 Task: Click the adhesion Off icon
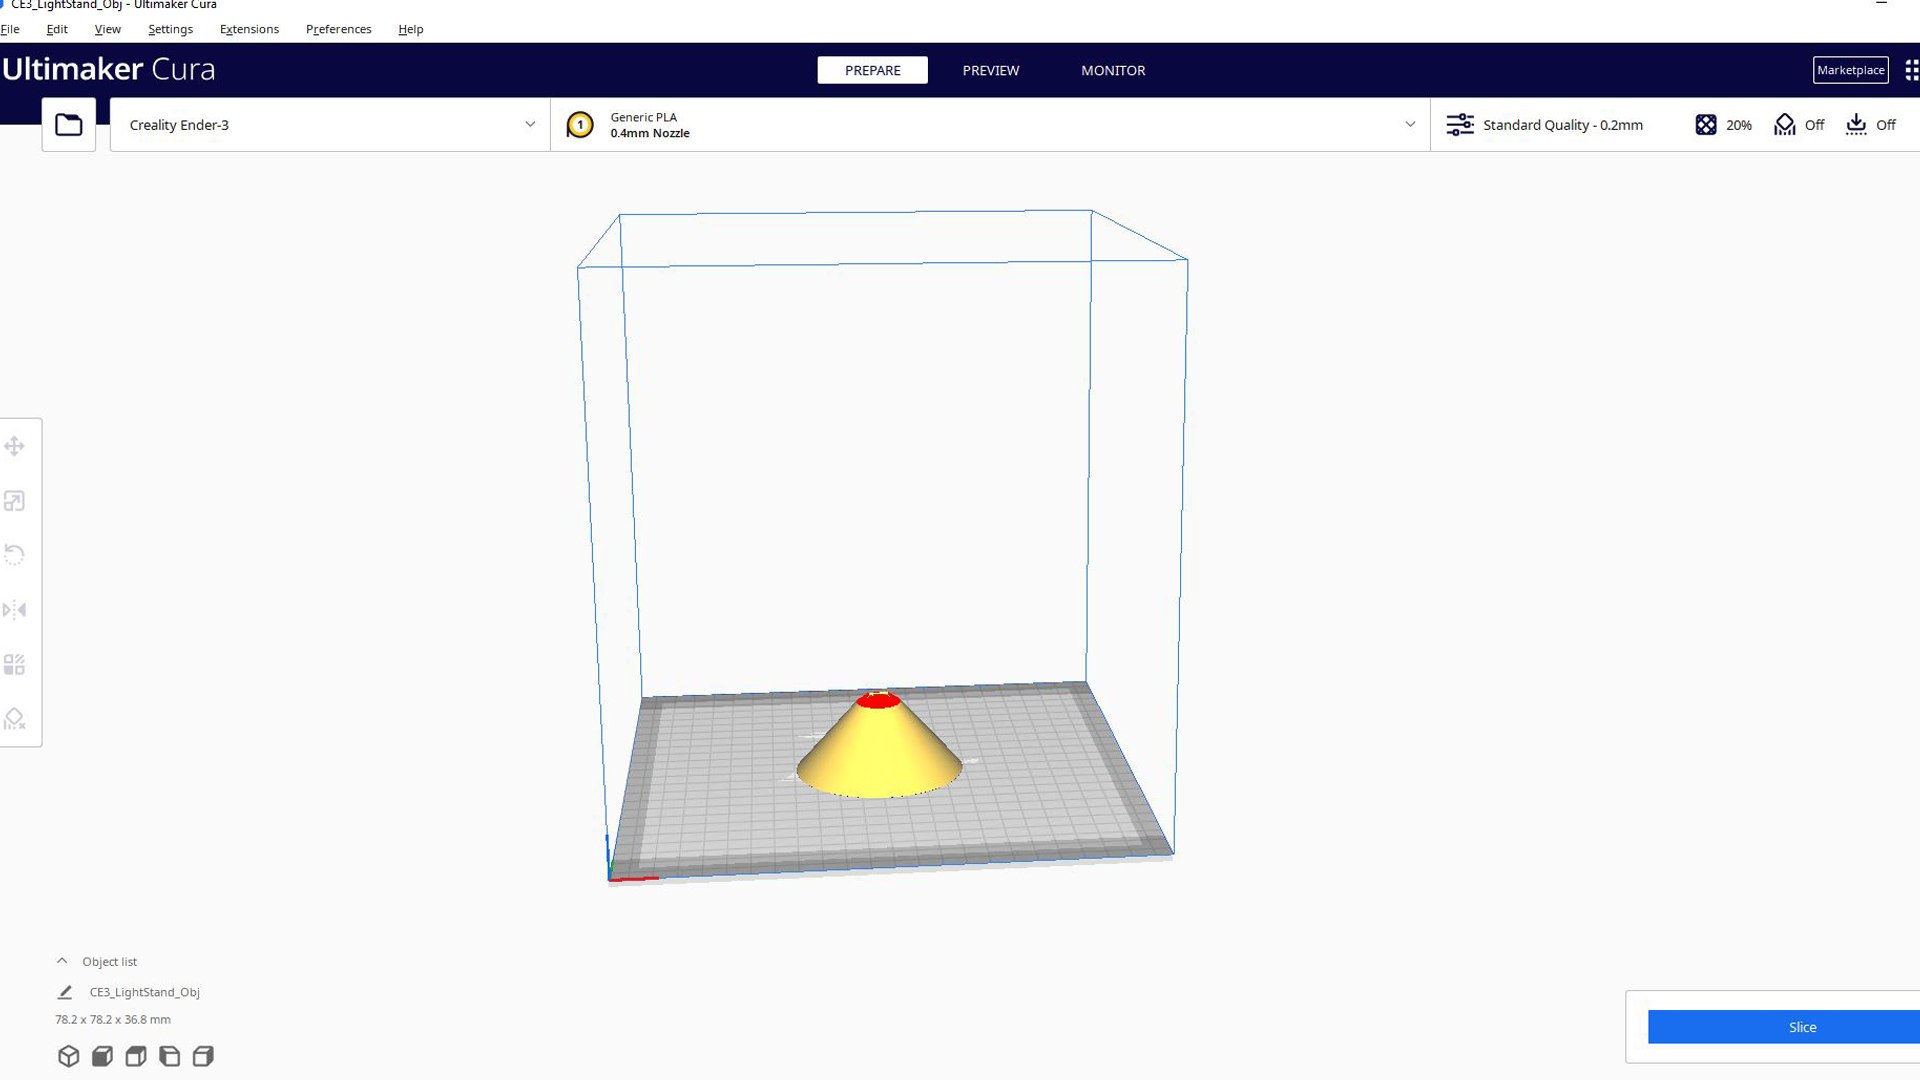click(1856, 125)
